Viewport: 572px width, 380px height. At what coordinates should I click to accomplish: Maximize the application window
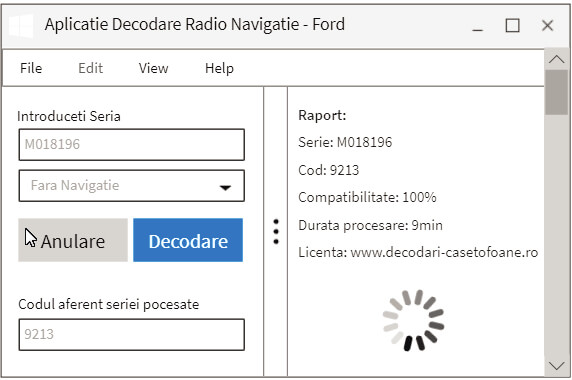(x=513, y=26)
